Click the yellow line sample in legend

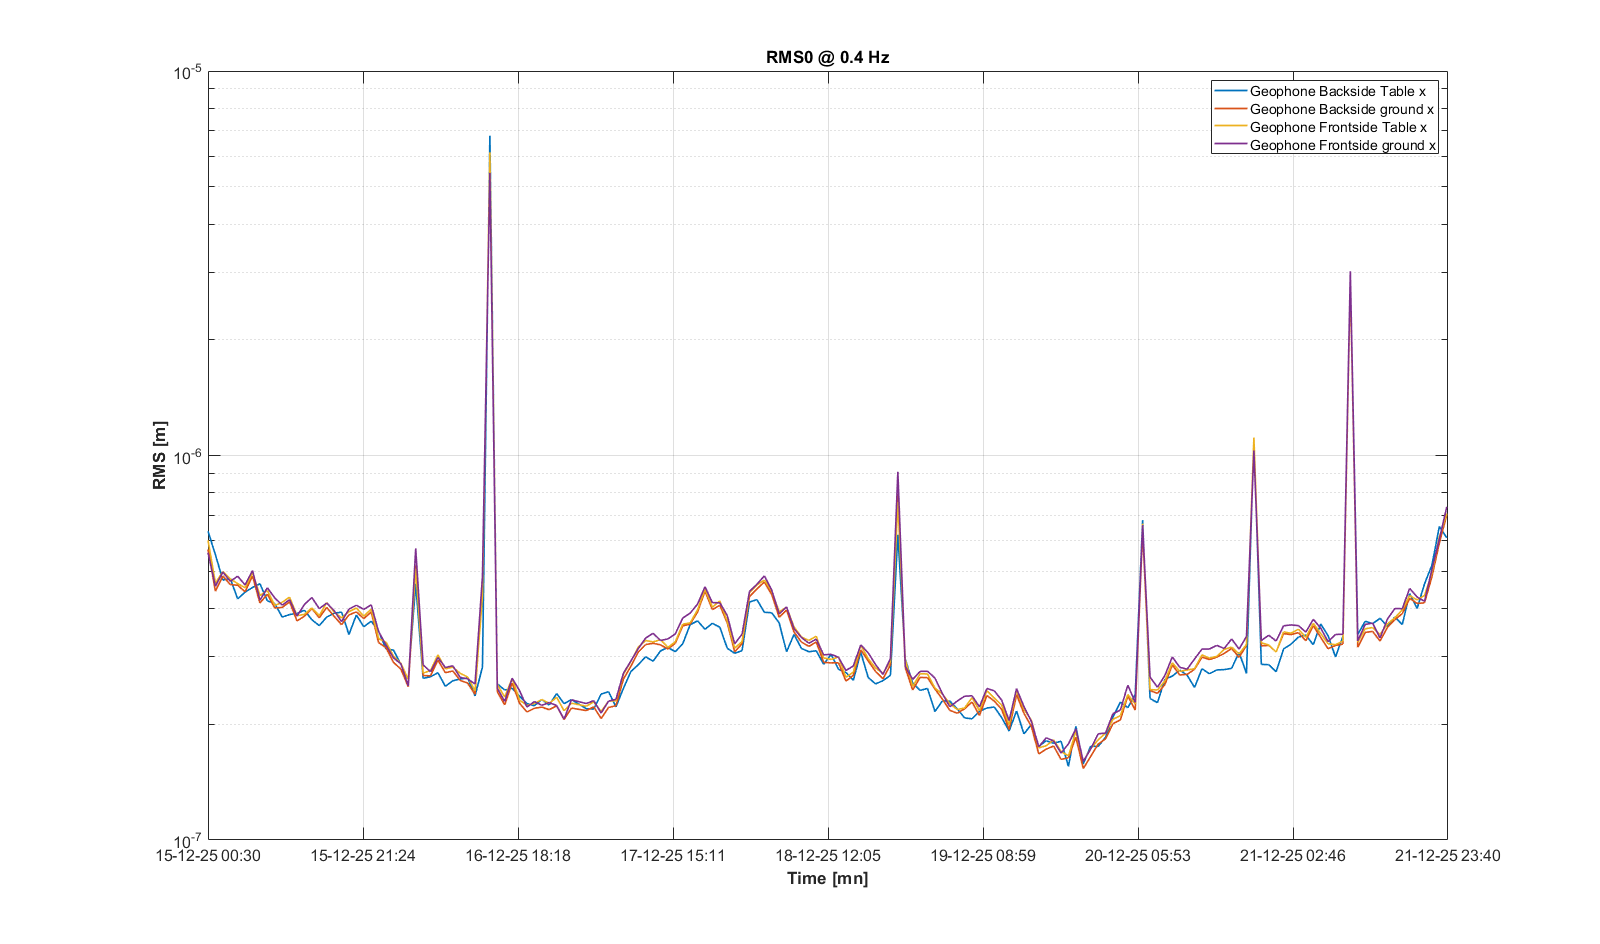point(1230,127)
